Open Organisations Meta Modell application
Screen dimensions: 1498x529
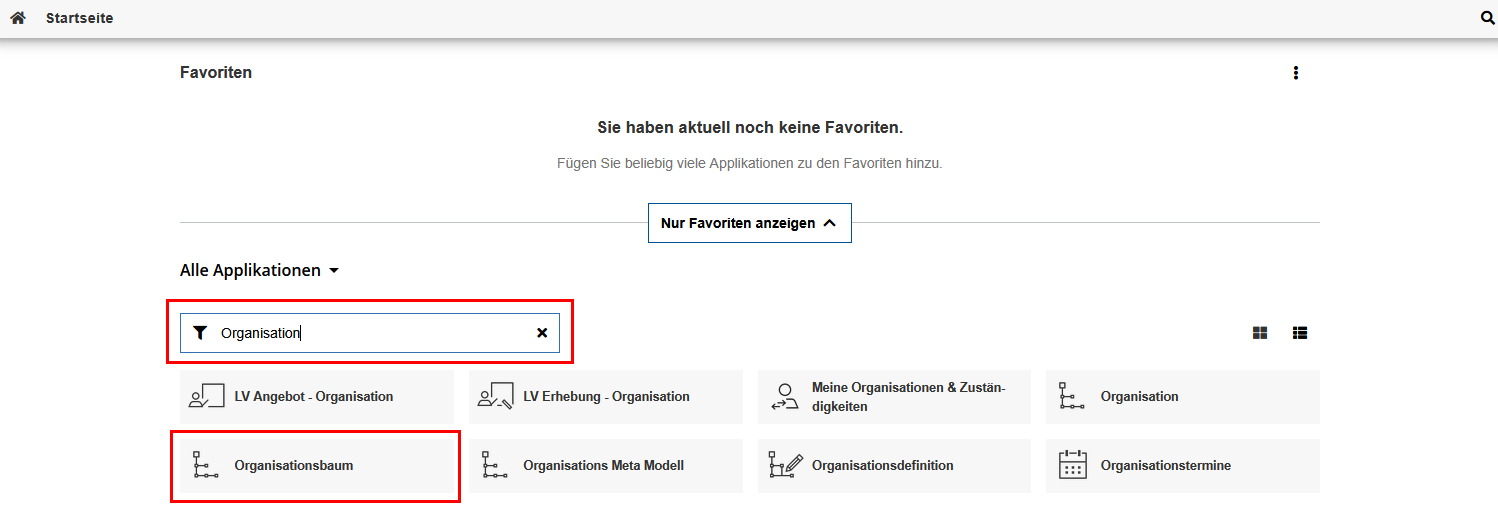pos(605,466)
